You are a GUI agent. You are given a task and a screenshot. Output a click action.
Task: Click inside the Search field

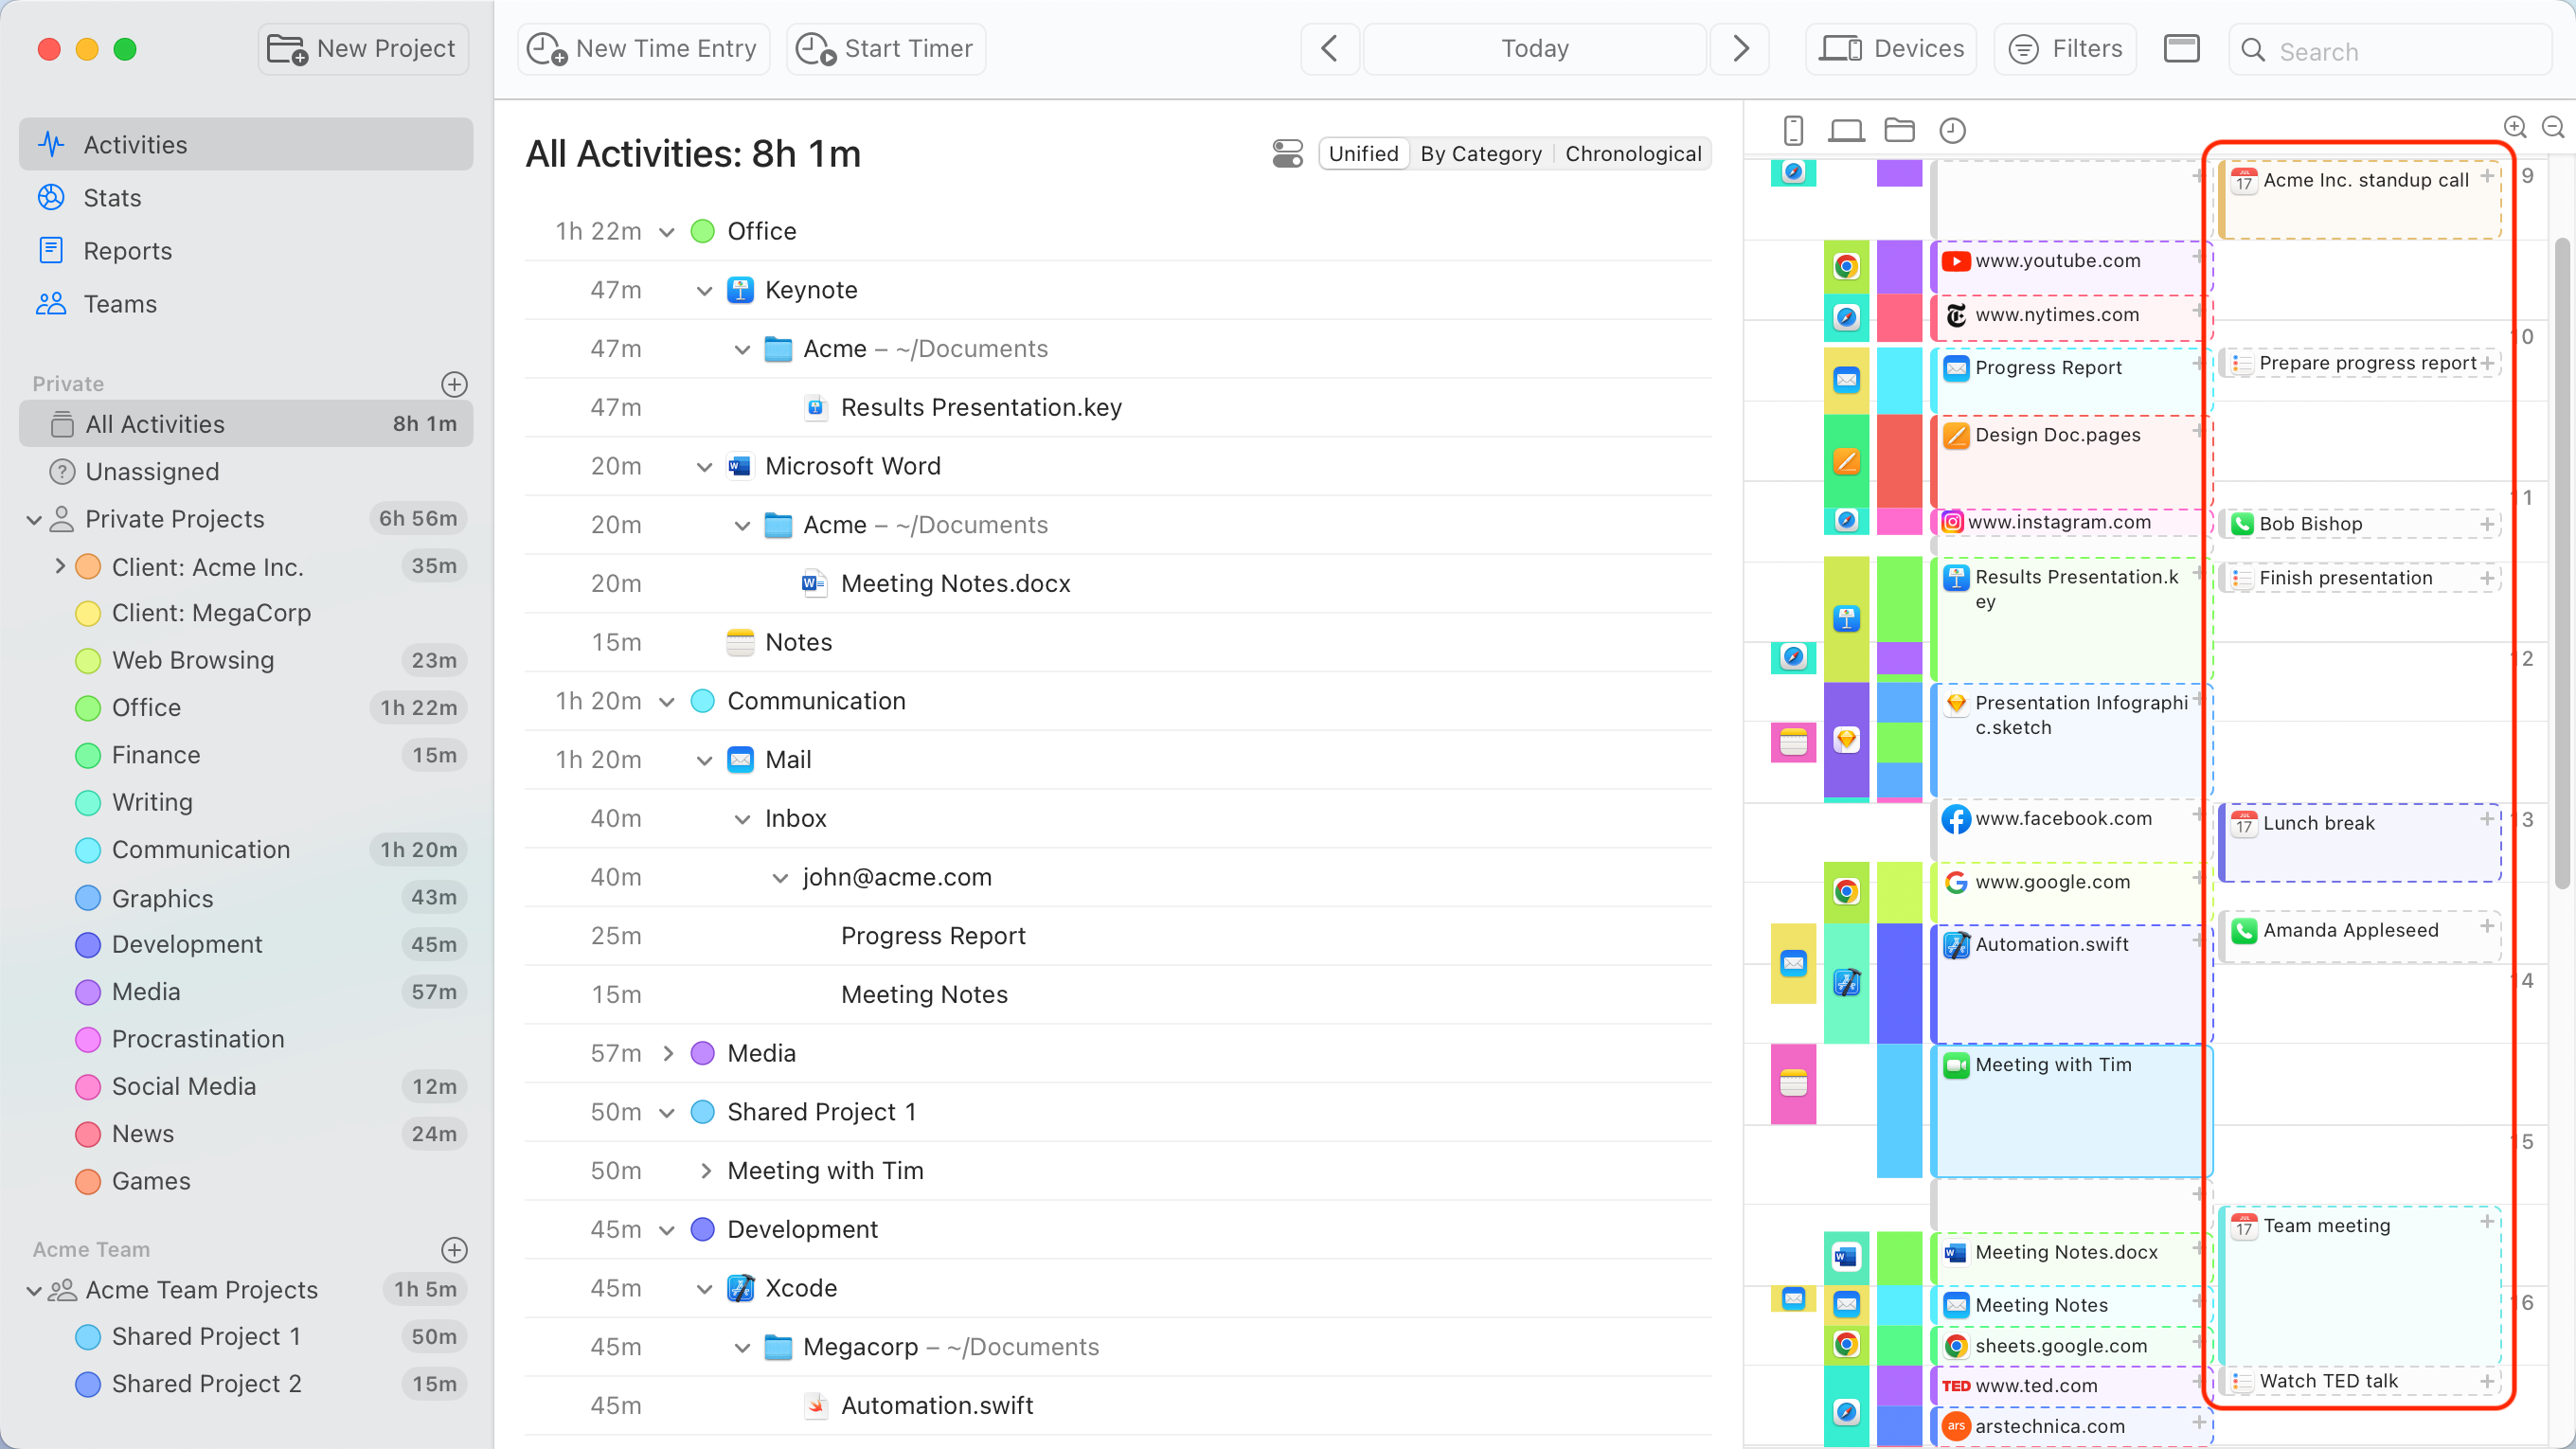2390,51
